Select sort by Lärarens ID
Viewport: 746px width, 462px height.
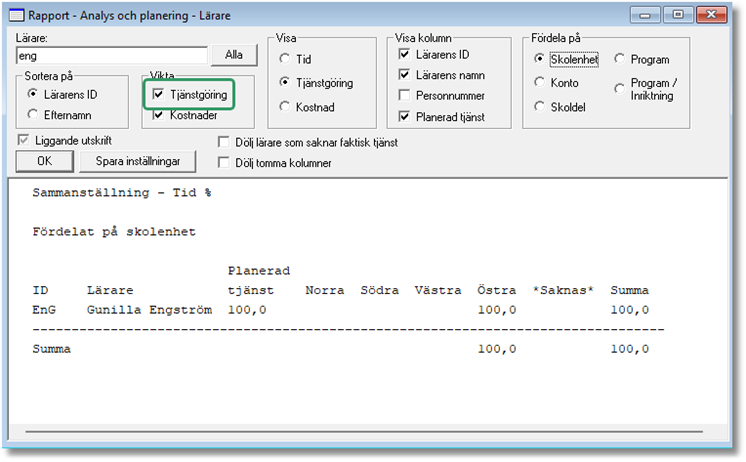(34, 93)
